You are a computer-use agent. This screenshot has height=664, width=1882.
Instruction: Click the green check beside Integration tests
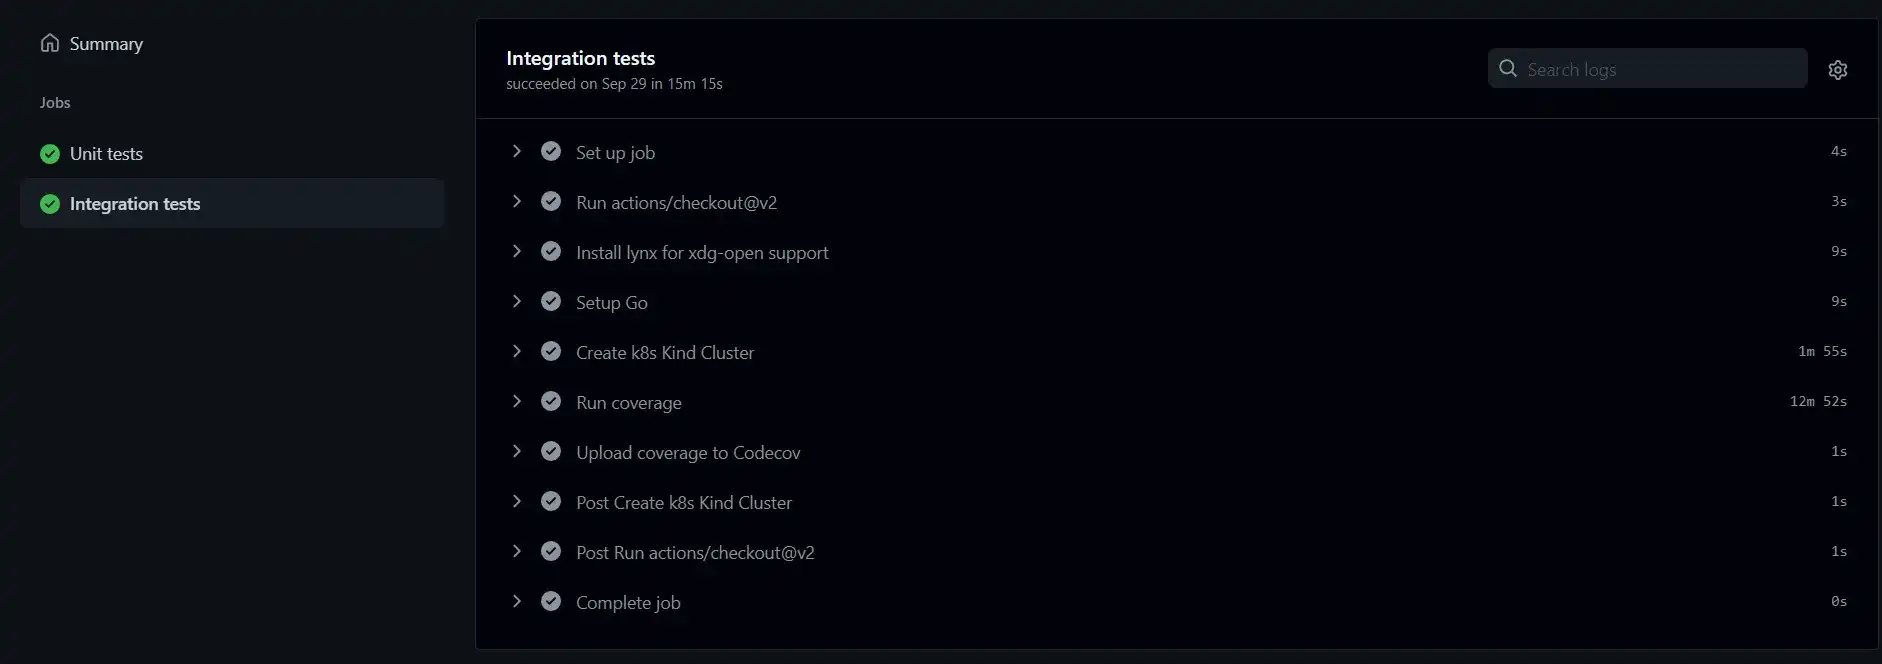(x=50, y=204)
